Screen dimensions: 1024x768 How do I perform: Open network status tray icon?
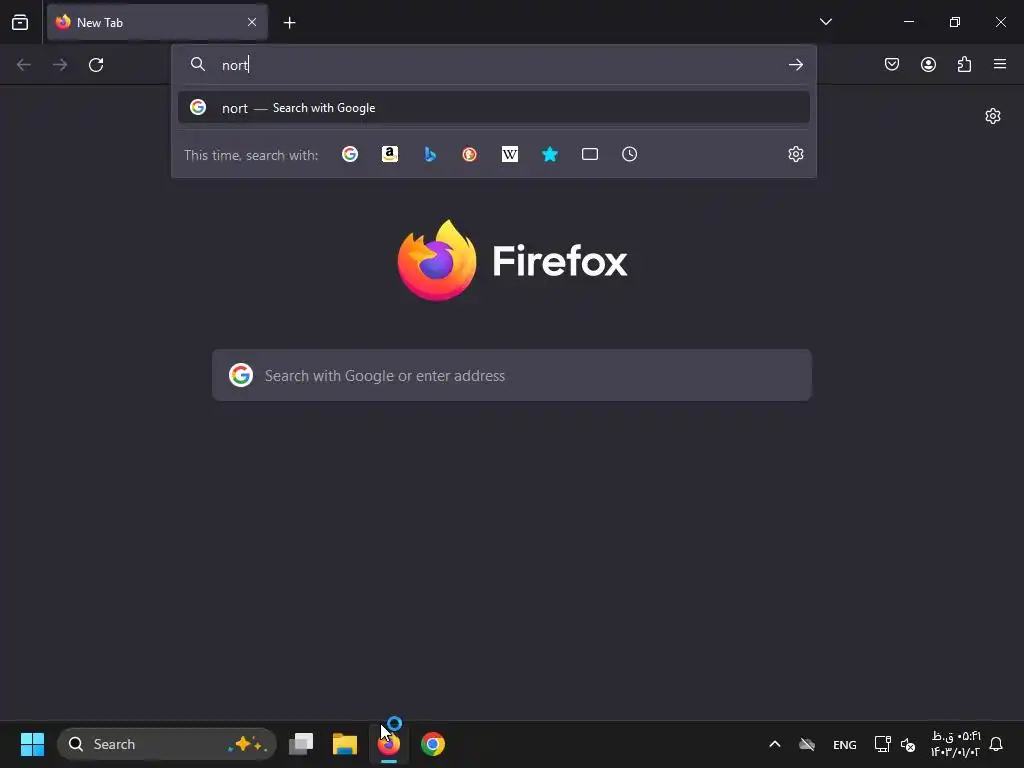point(882,744)
